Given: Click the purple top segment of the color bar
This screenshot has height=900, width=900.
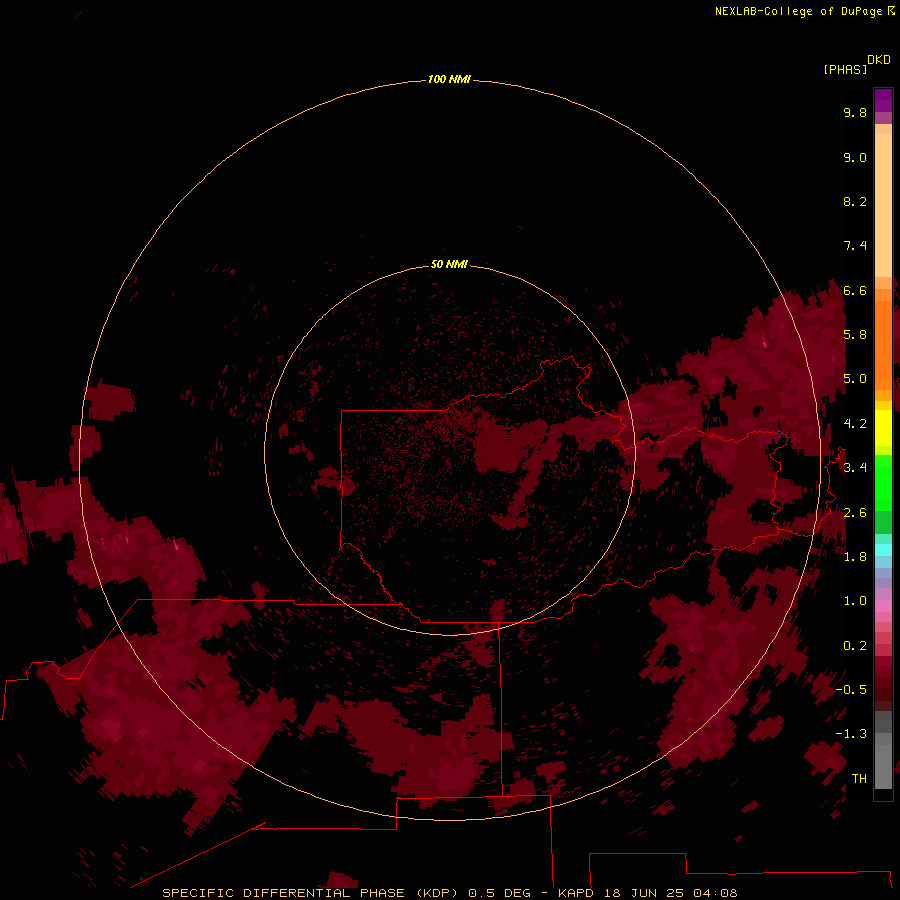Looking at the screenshot, I should click(883, 100).
